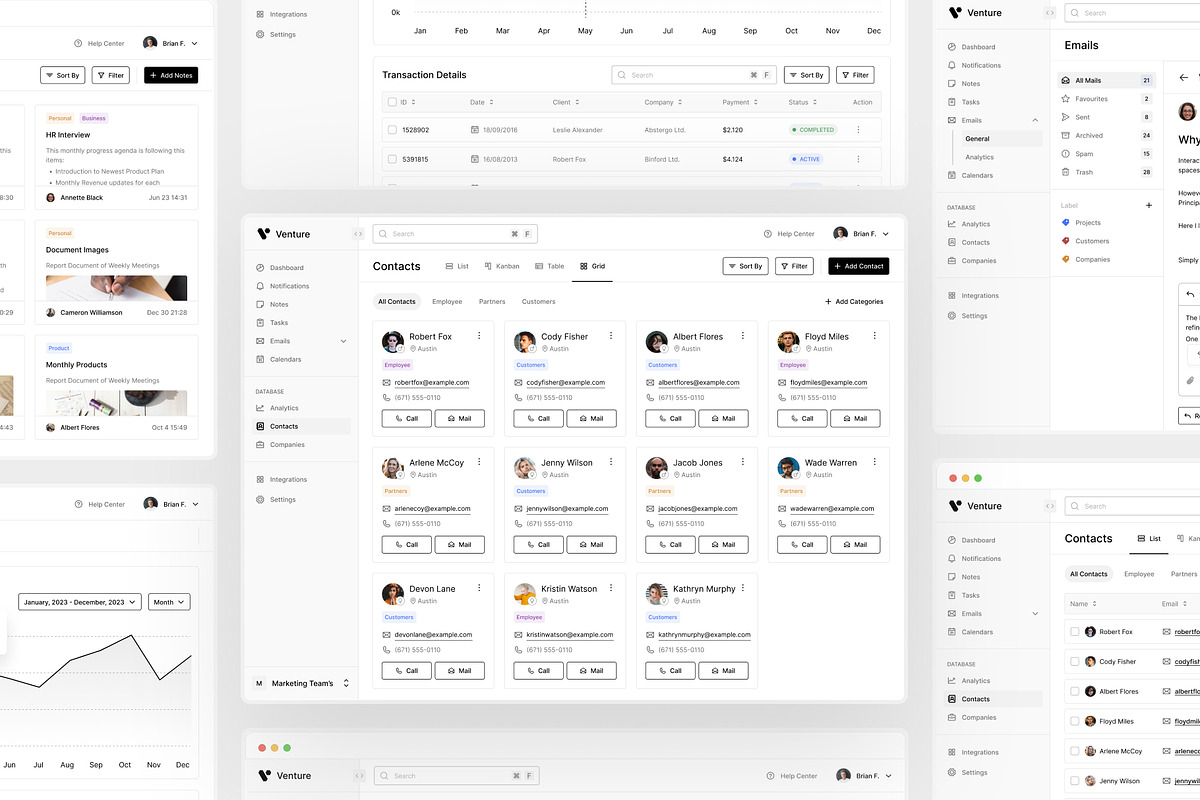Open Help Center in the center Contacts window

click(x=789, y=234)
